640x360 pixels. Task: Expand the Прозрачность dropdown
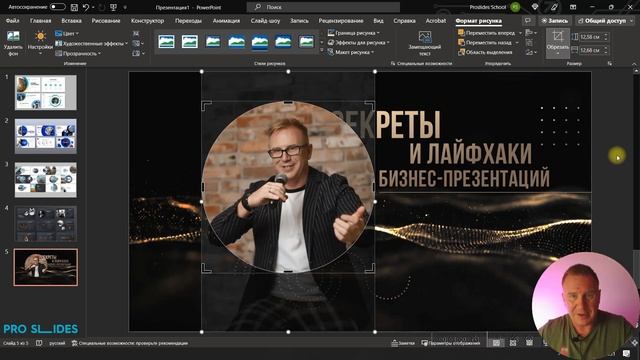click(78, 53)
